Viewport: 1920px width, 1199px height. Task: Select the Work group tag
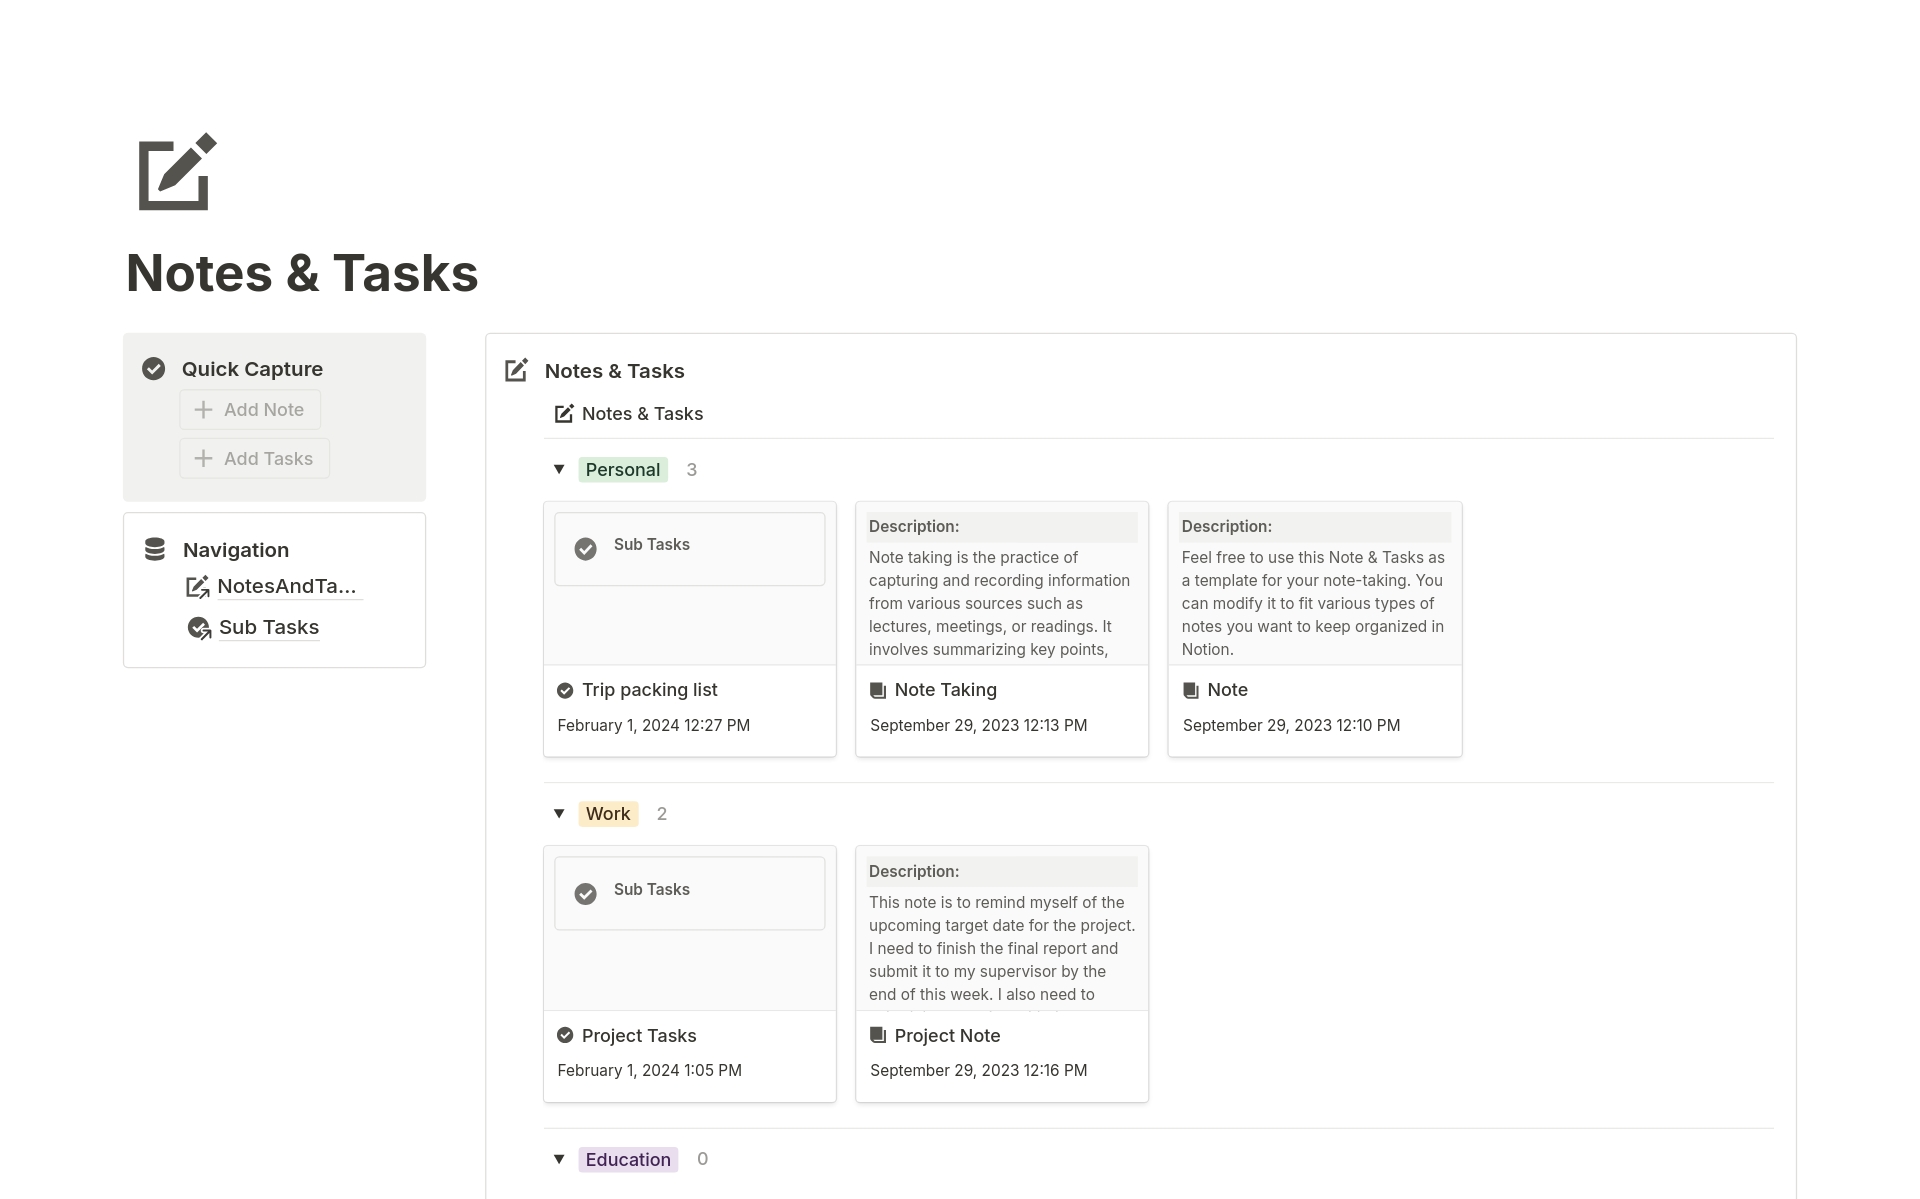click(x=607, y=813)
